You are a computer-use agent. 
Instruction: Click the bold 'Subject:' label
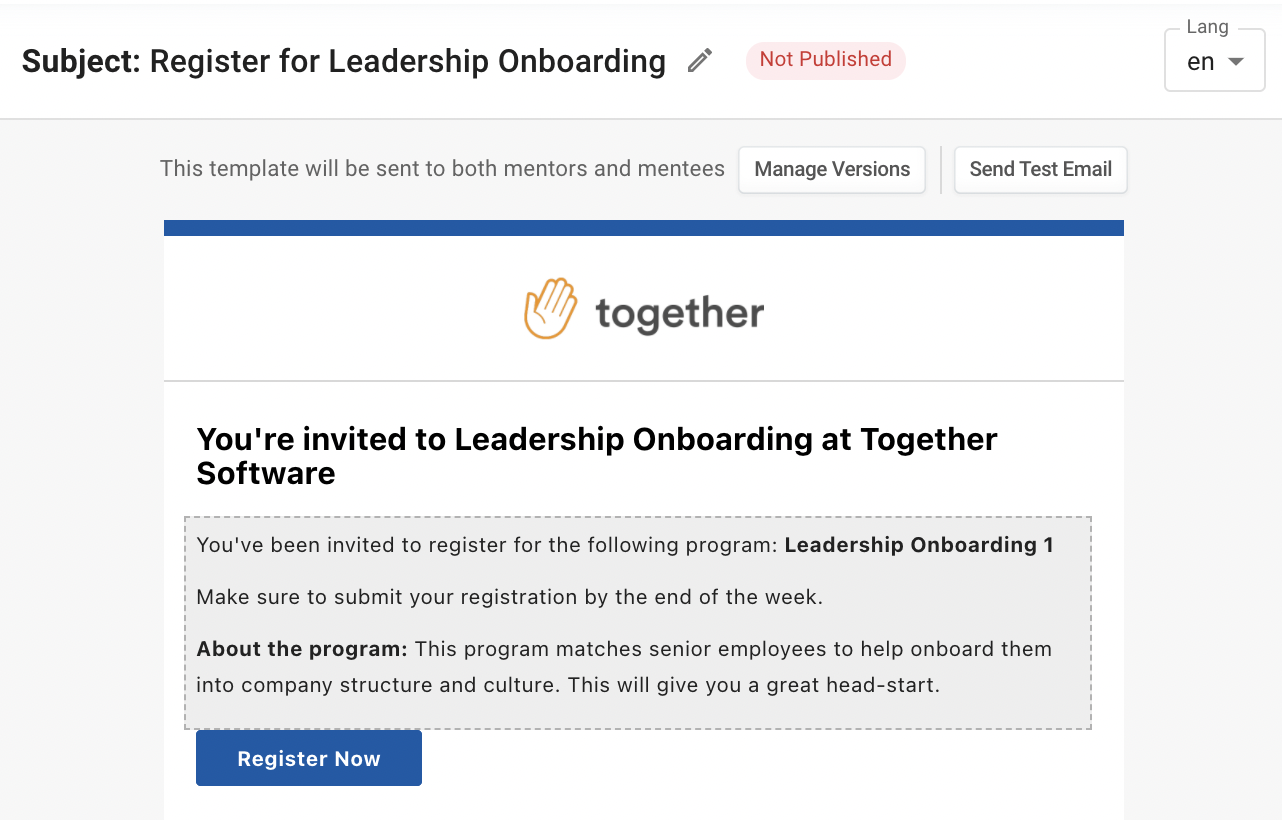pos(82,61)
